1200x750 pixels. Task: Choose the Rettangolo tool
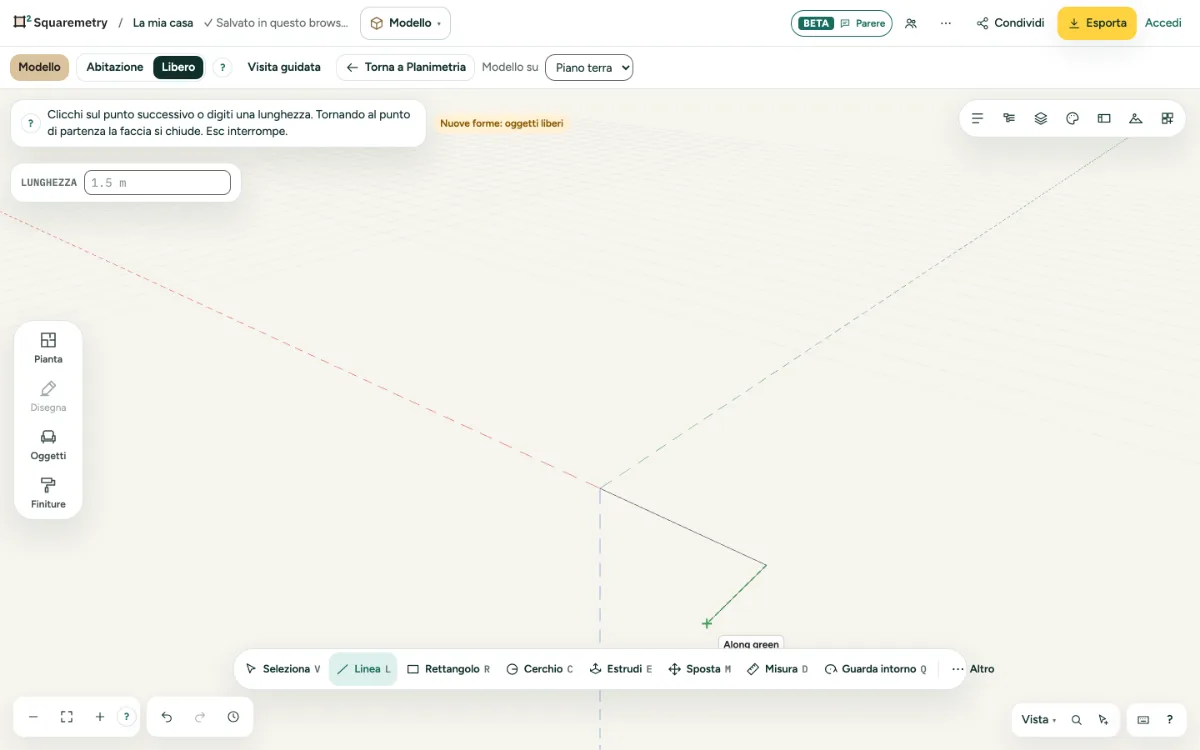coord(449,669)
